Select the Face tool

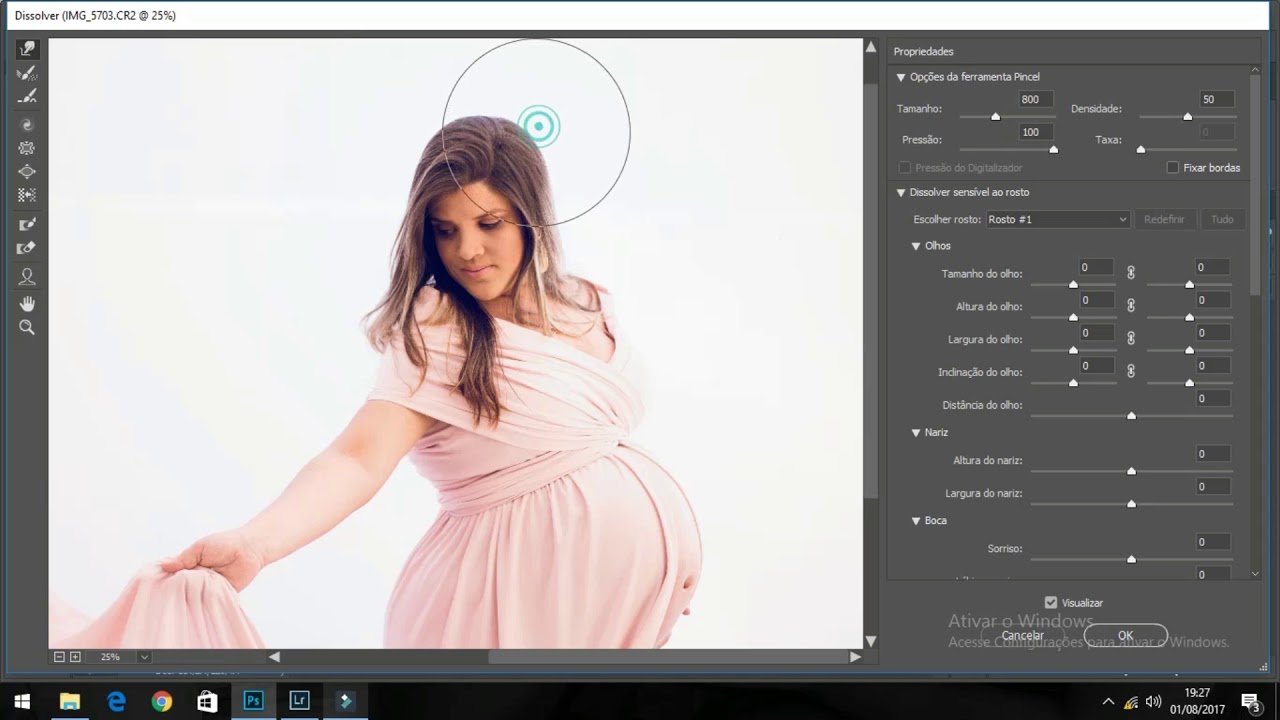click(27, 277)
